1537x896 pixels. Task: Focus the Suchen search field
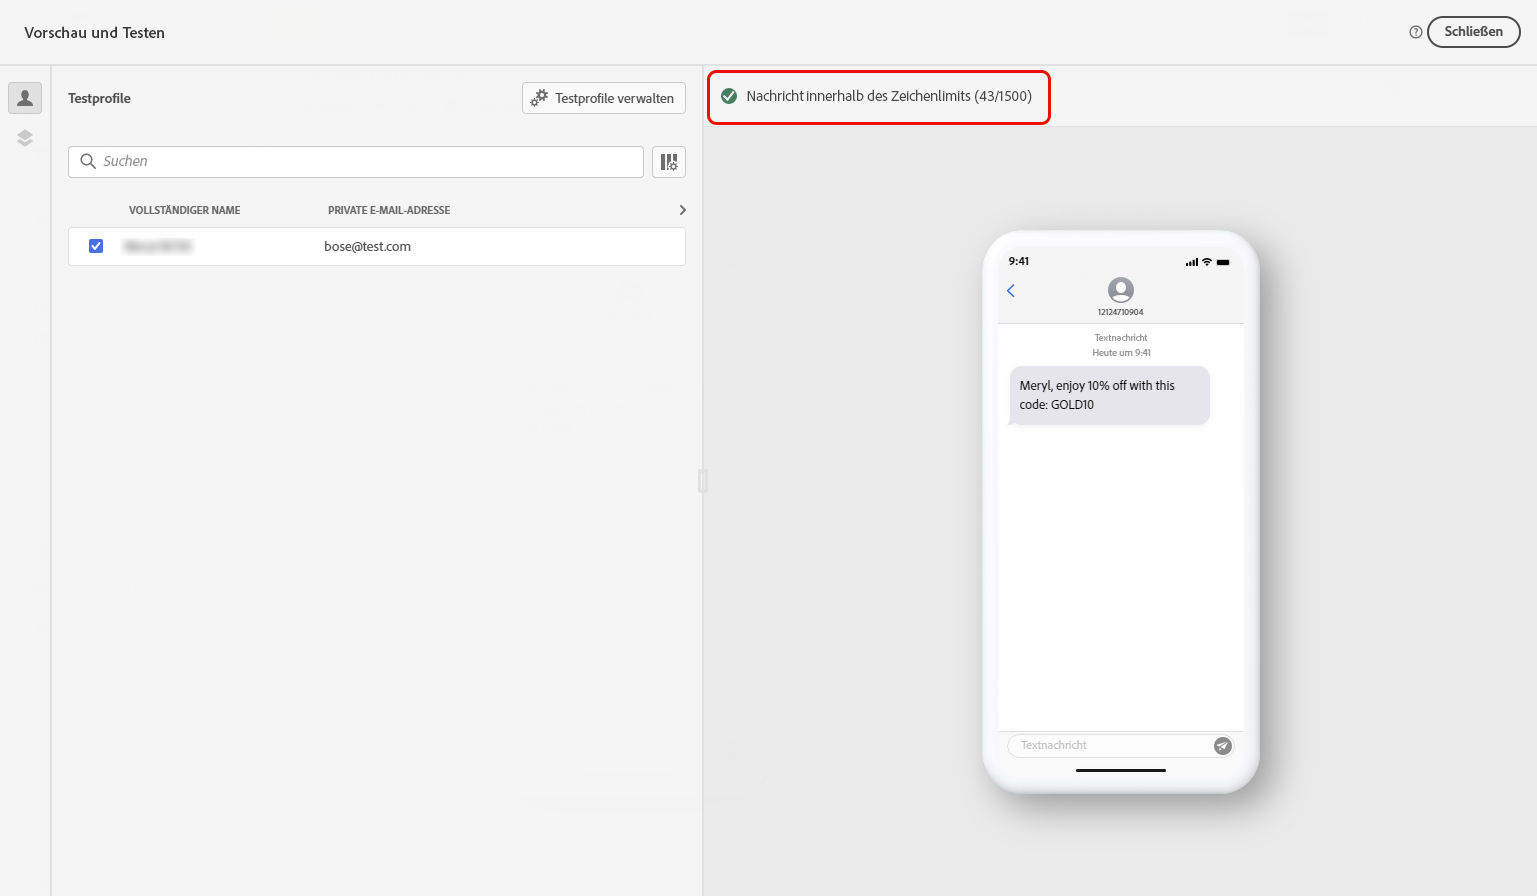click(356, 162)
